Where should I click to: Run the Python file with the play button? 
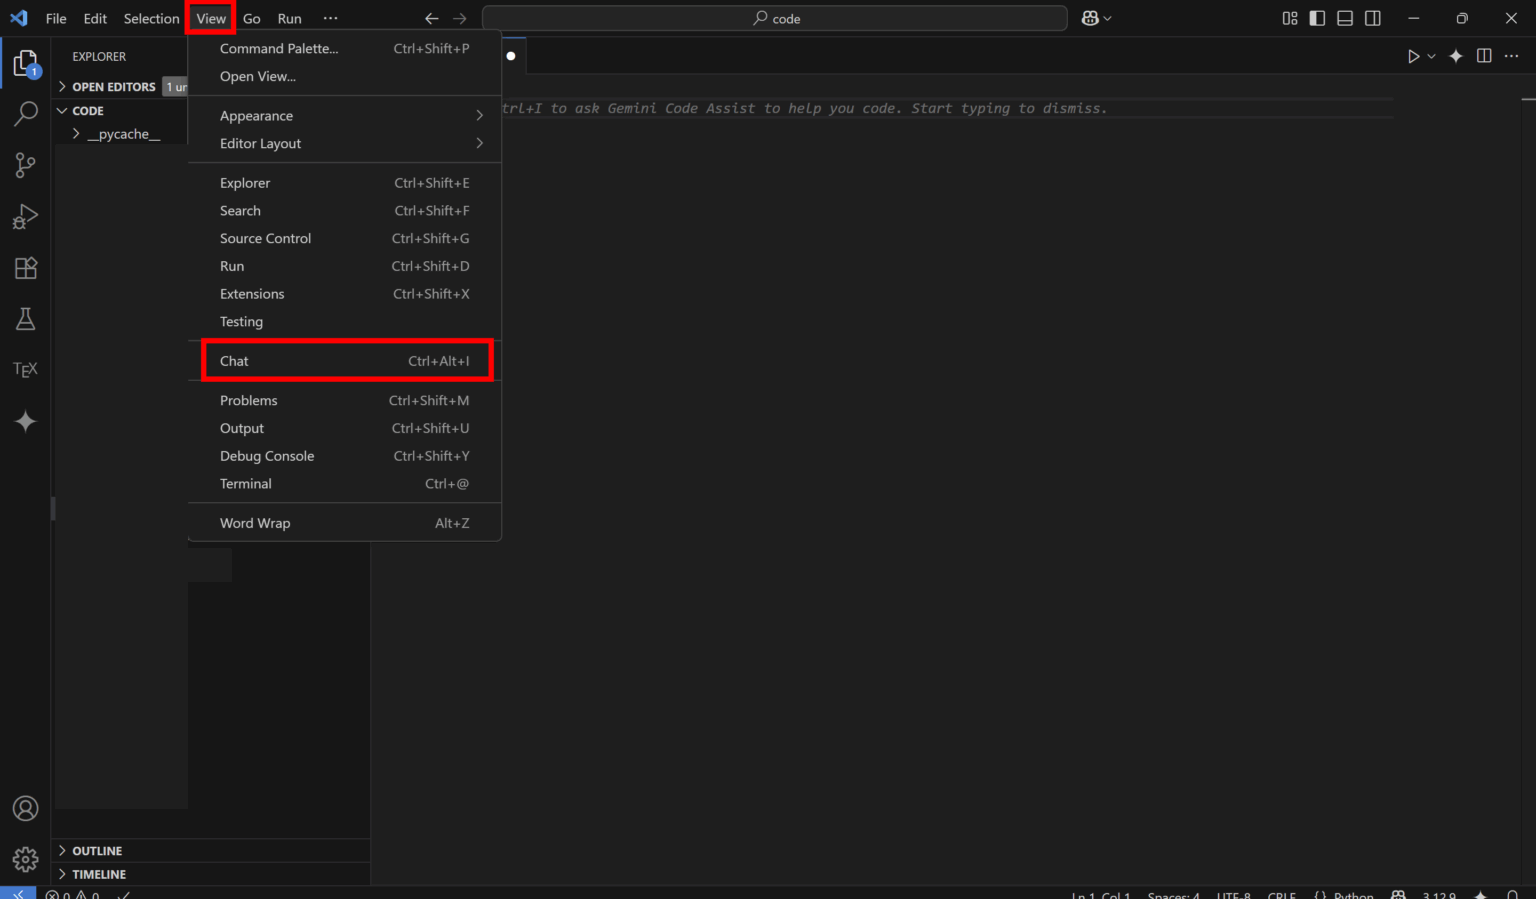tap(1413, 56)
